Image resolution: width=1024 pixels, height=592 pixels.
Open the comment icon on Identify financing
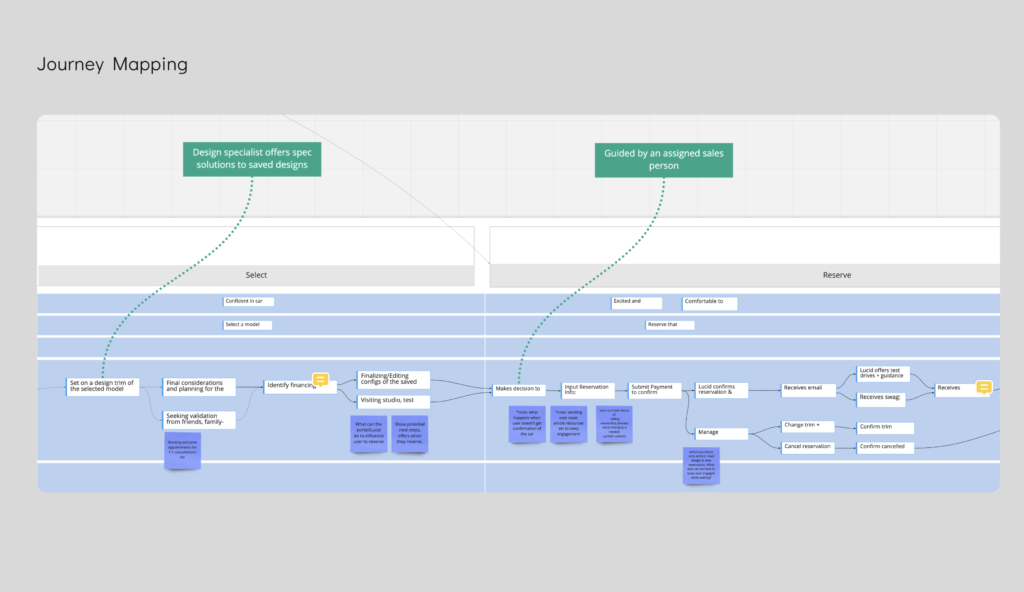point(321,380)
